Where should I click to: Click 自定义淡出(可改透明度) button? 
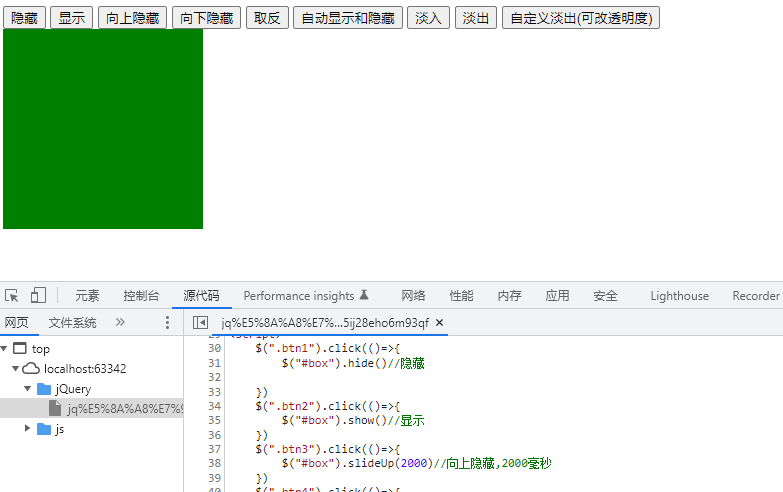point(581,18)
